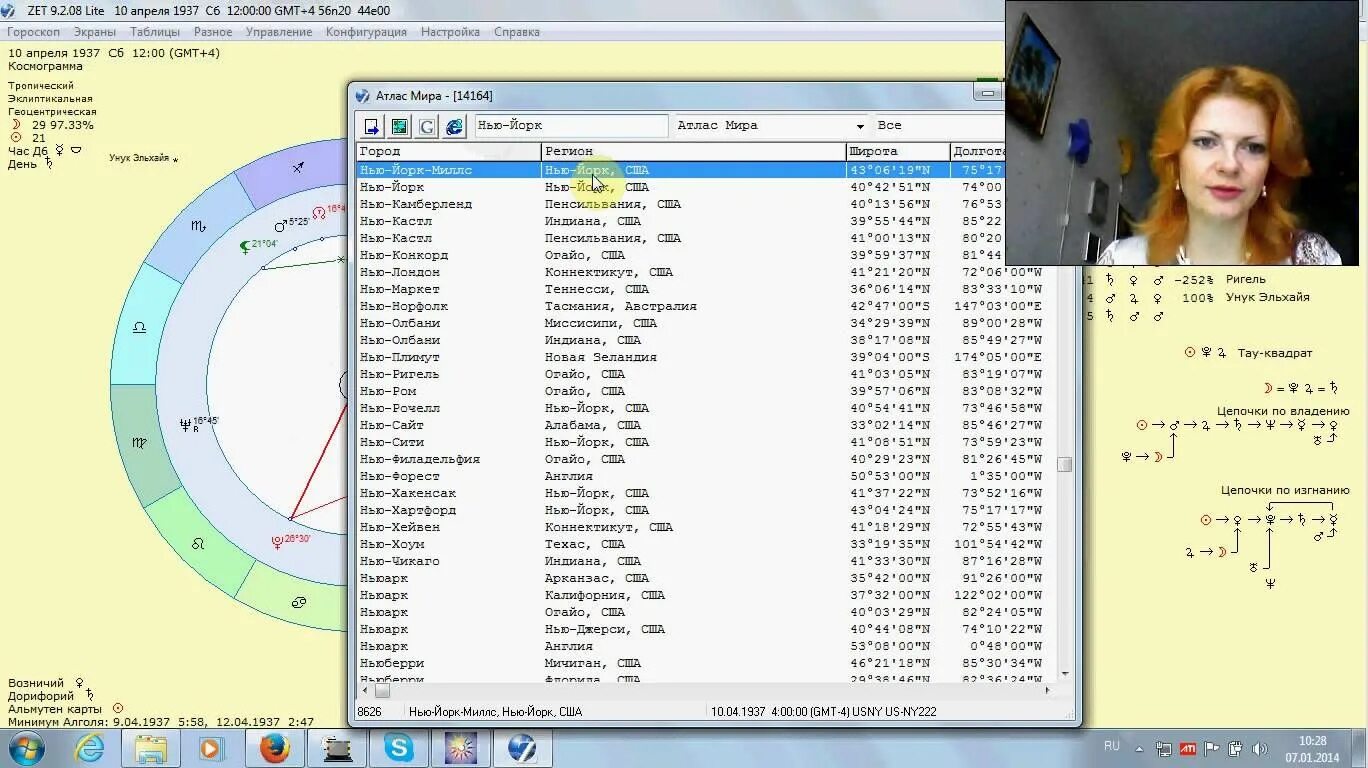The width and height of the screenshot is (1368, 768).
Task: Click the Тау-квадрат label in right panel
Action: click(x=1274, y=353)
